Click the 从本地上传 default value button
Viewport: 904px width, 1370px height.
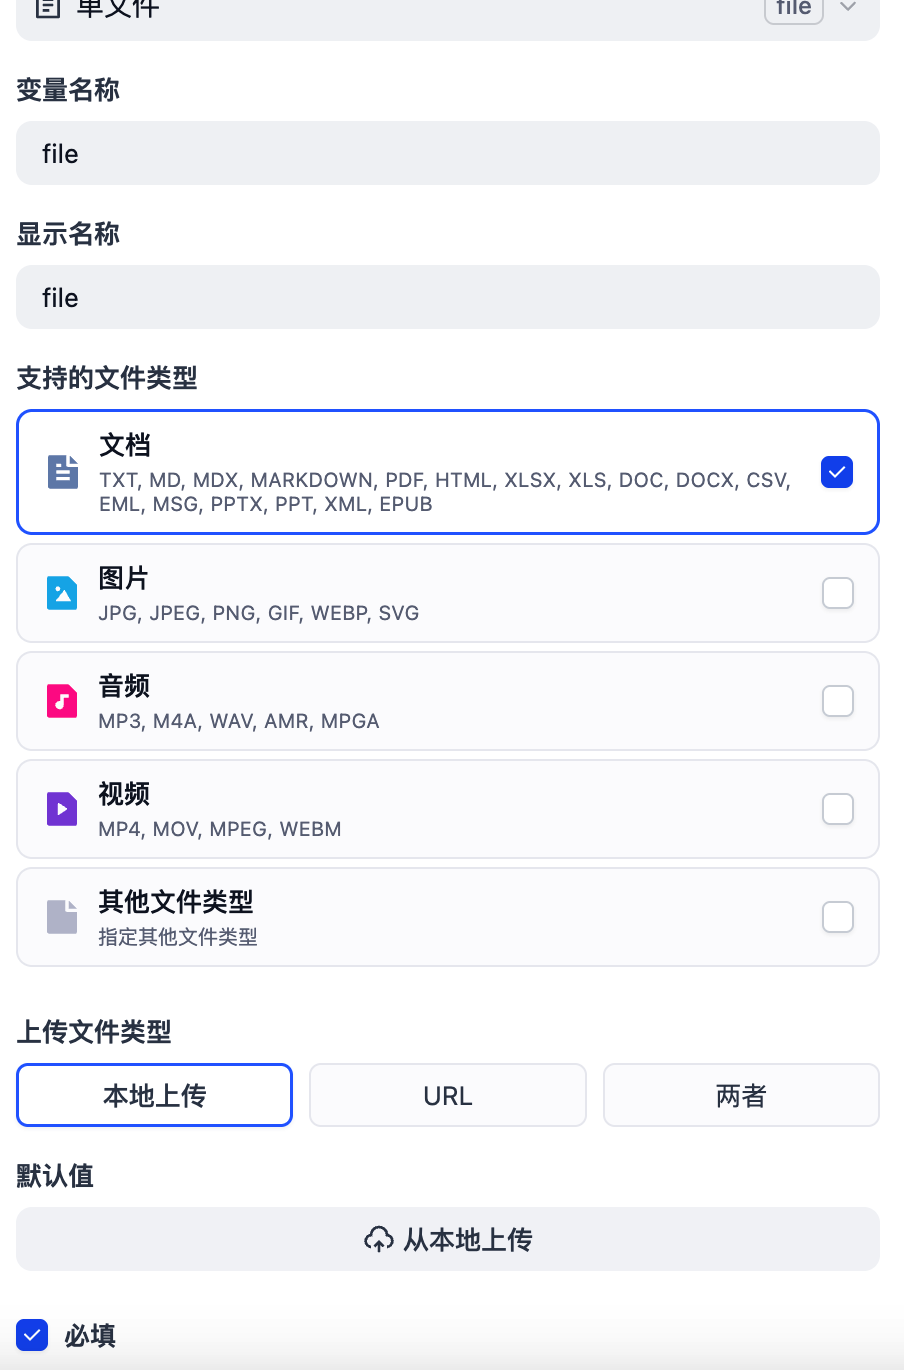(447, 1239)
